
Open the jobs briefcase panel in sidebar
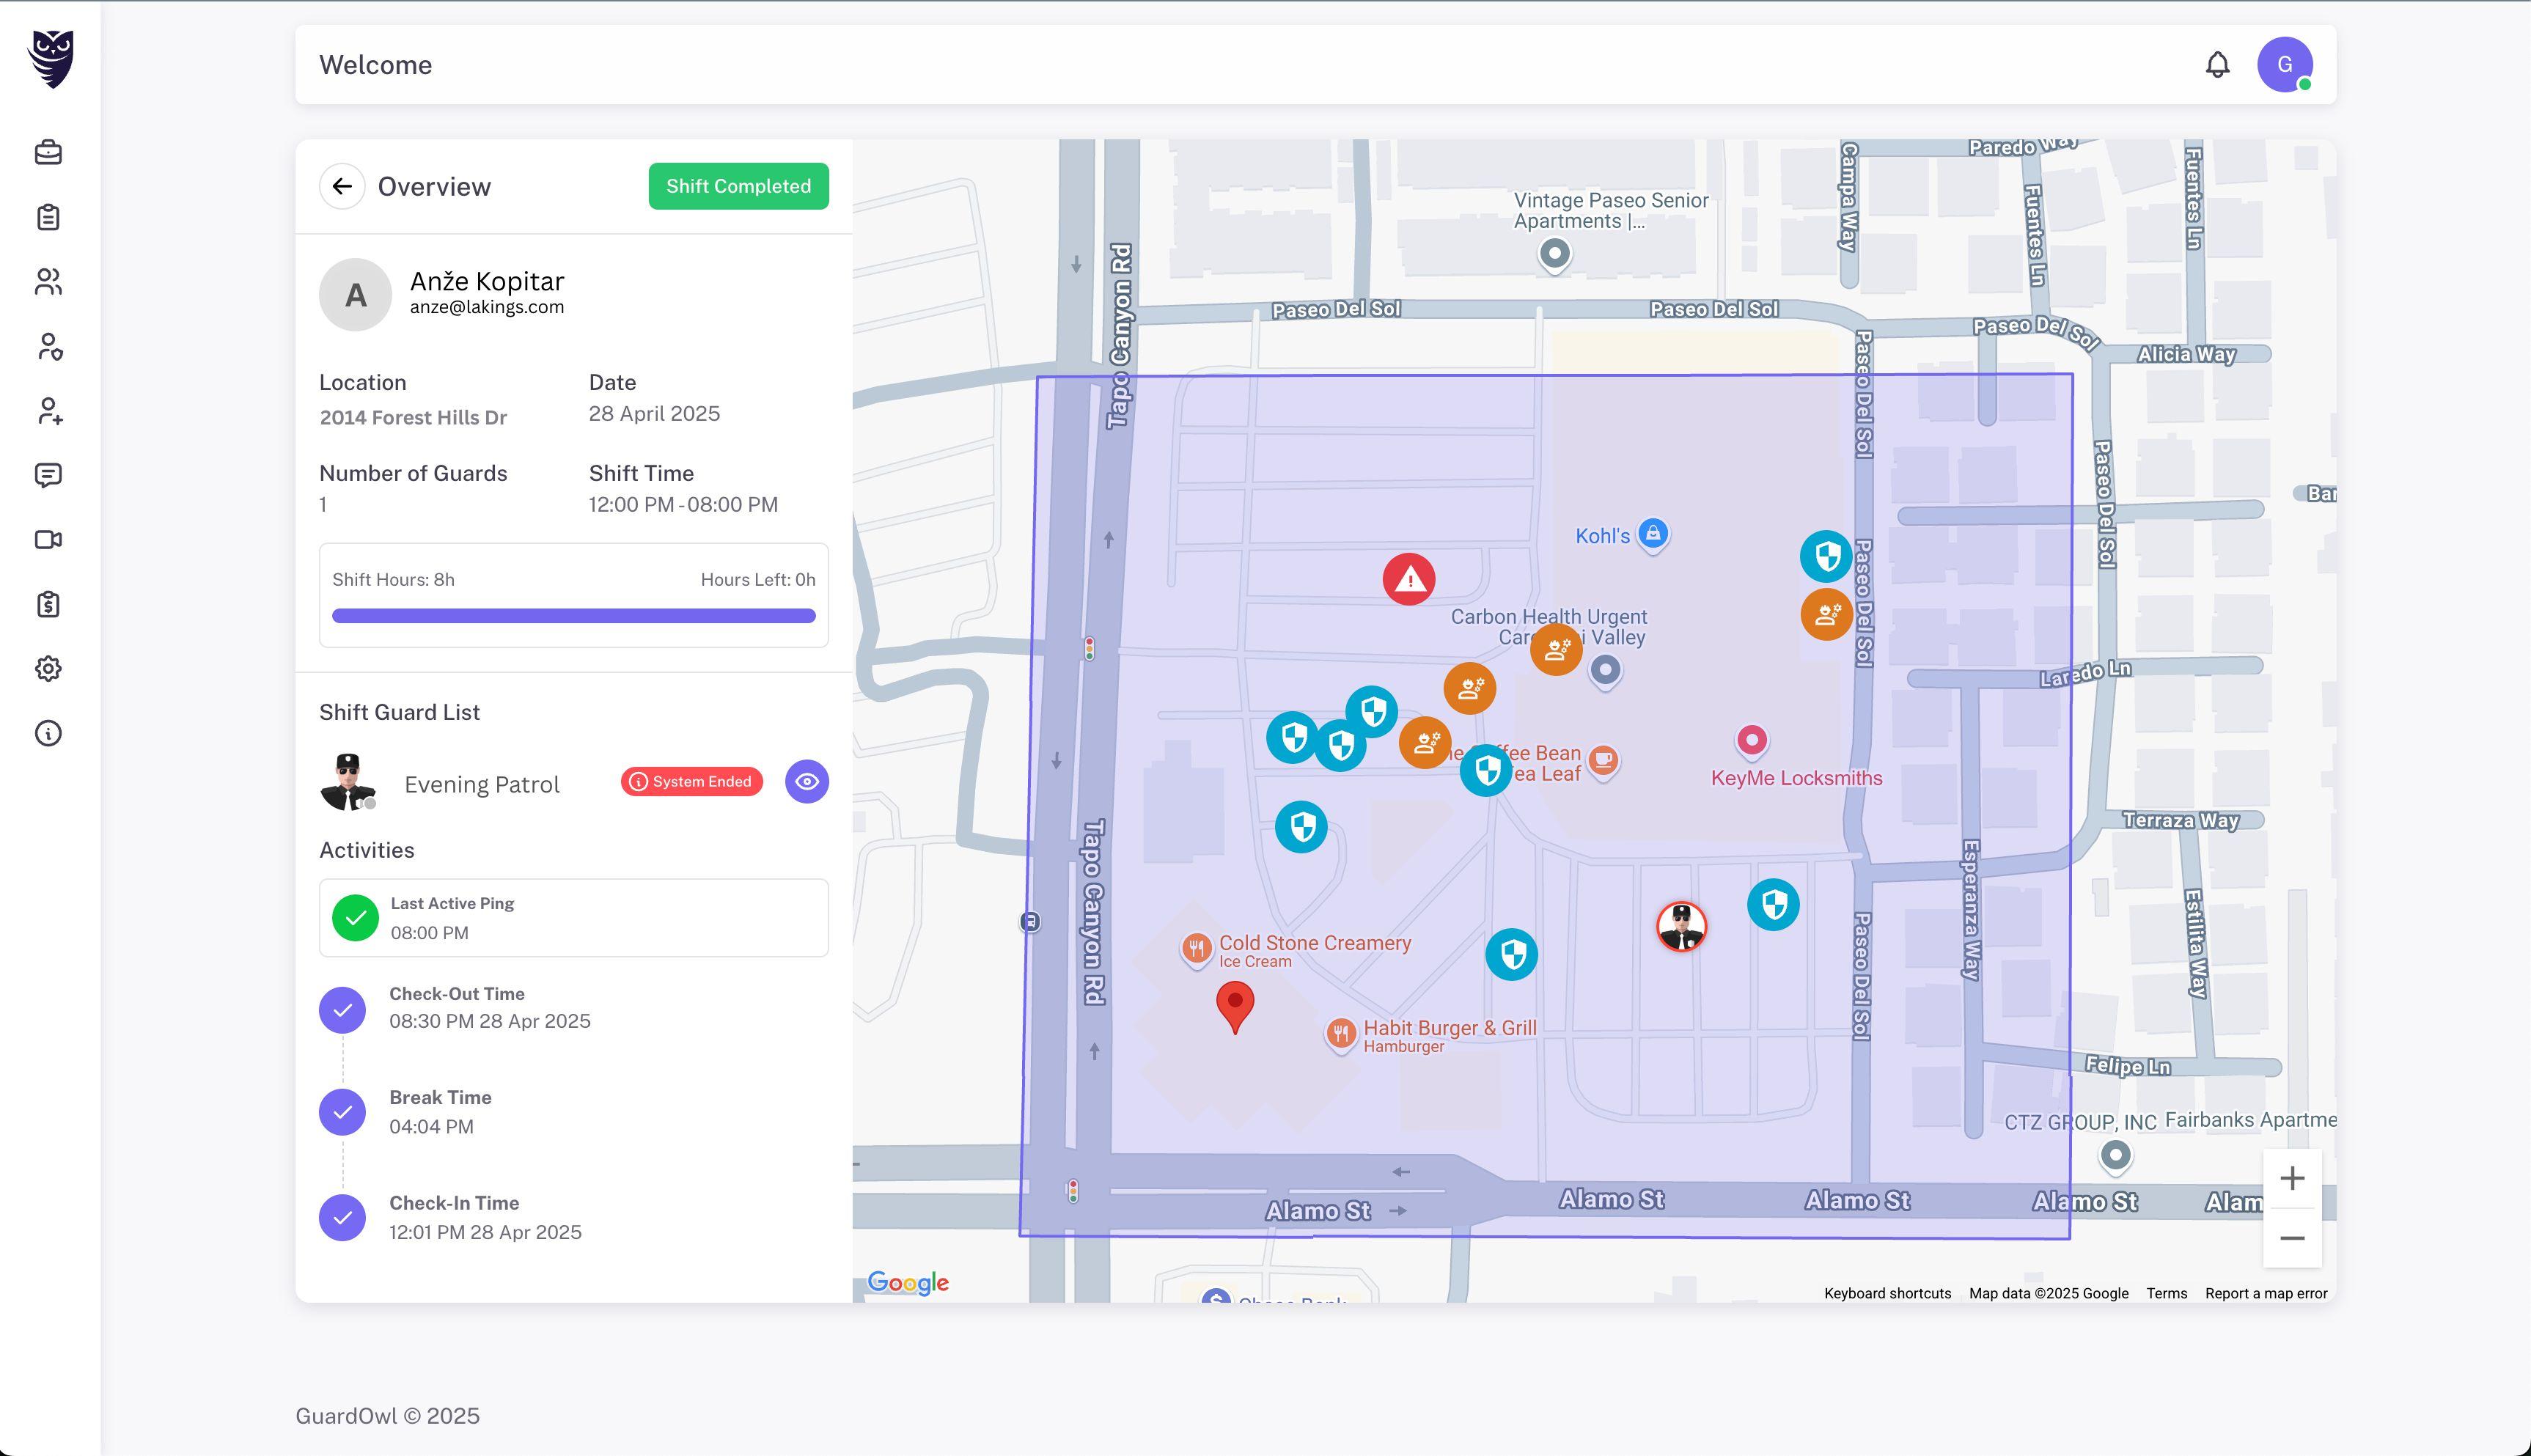49,152
